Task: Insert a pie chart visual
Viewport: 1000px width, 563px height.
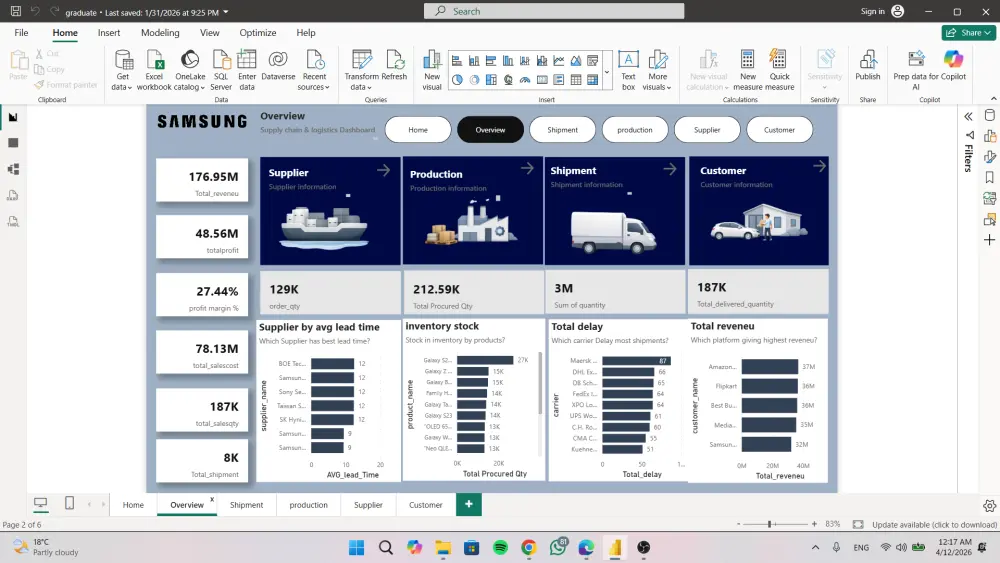Action: 457,80
